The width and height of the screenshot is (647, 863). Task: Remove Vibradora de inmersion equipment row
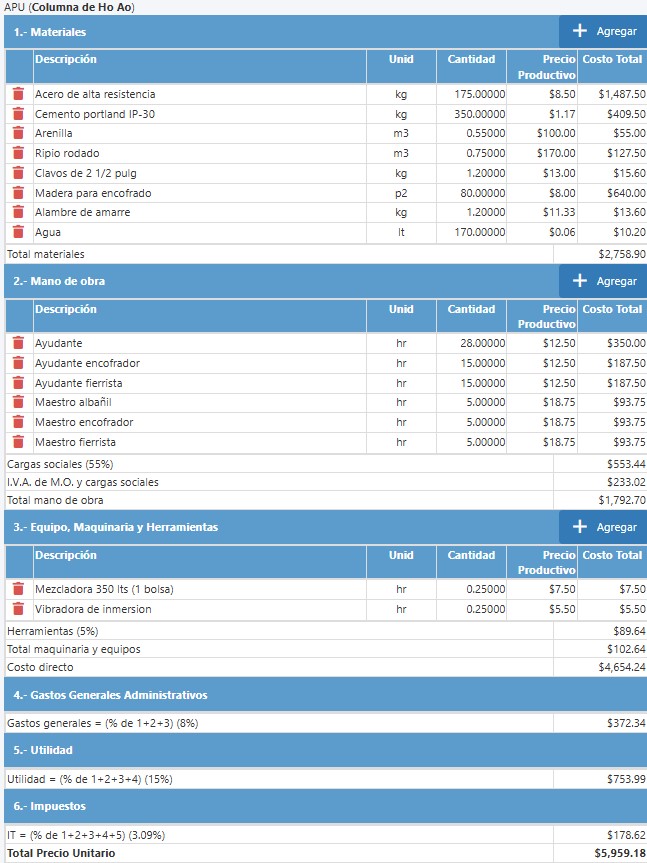pyautogui.click(x=18, y=609)
